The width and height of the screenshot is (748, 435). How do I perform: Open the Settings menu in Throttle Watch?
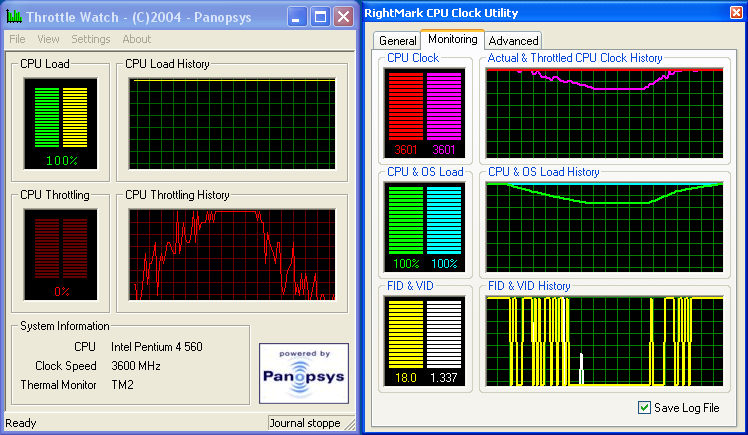pyautogui.click(x=91, y=39)
